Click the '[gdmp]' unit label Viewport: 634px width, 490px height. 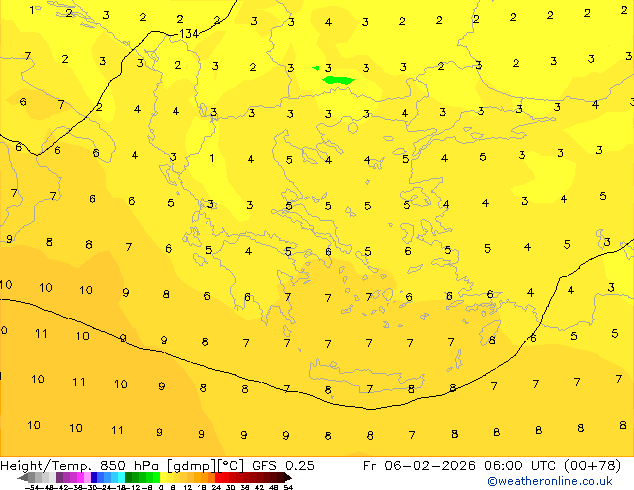(191, 466)
